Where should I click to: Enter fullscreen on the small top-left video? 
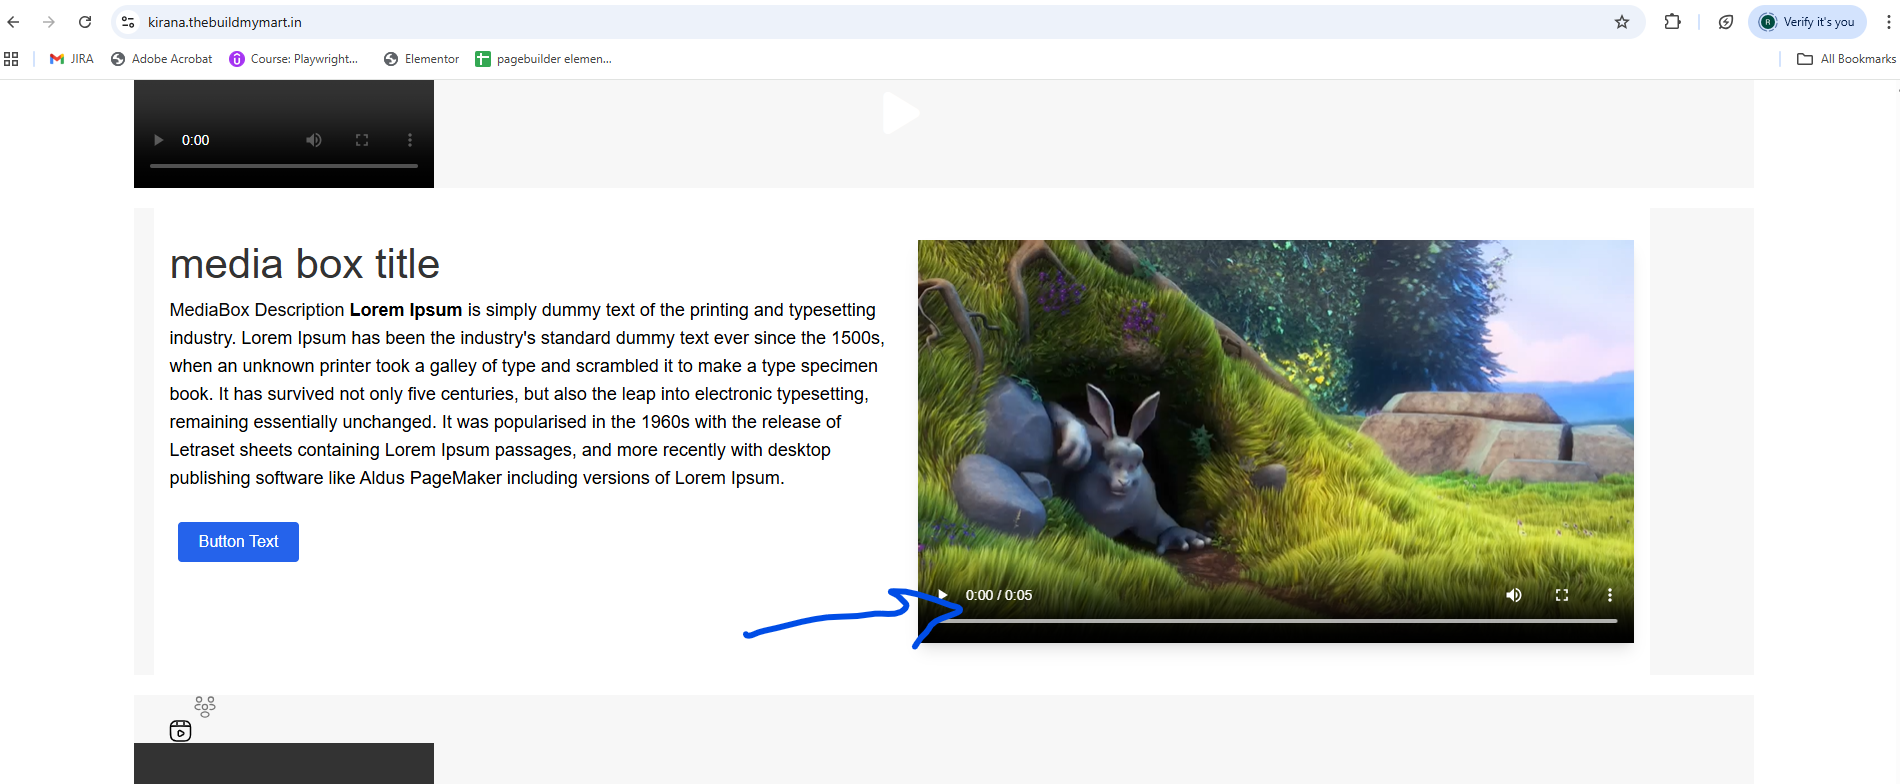[362, 140]
